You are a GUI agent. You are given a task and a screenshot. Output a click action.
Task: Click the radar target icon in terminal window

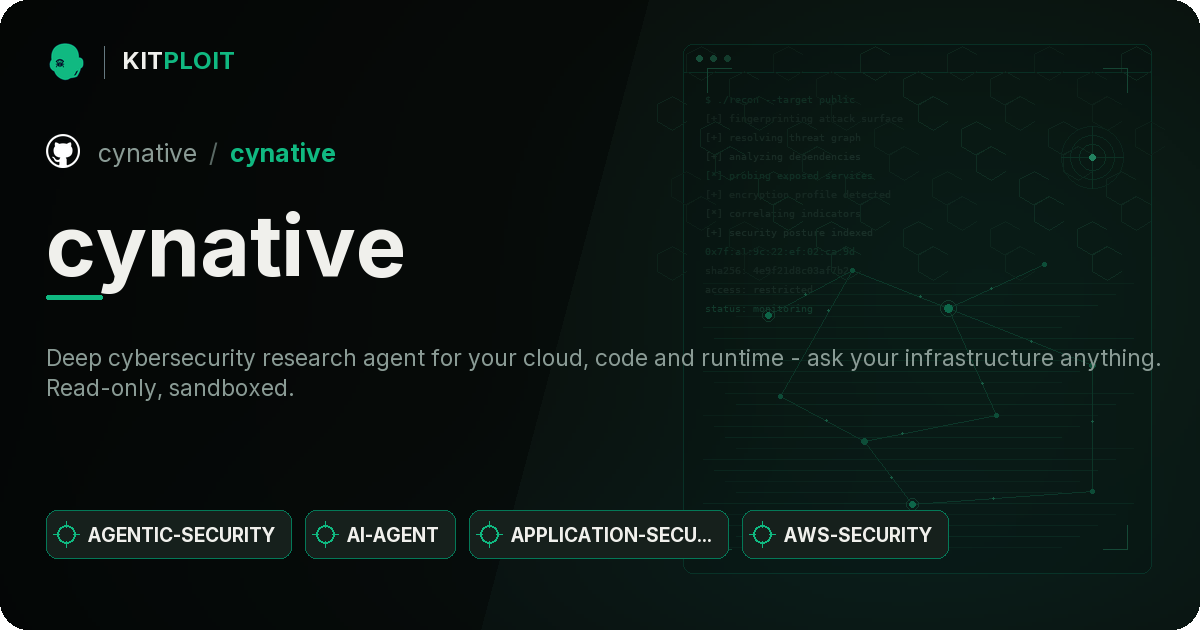1092,157
